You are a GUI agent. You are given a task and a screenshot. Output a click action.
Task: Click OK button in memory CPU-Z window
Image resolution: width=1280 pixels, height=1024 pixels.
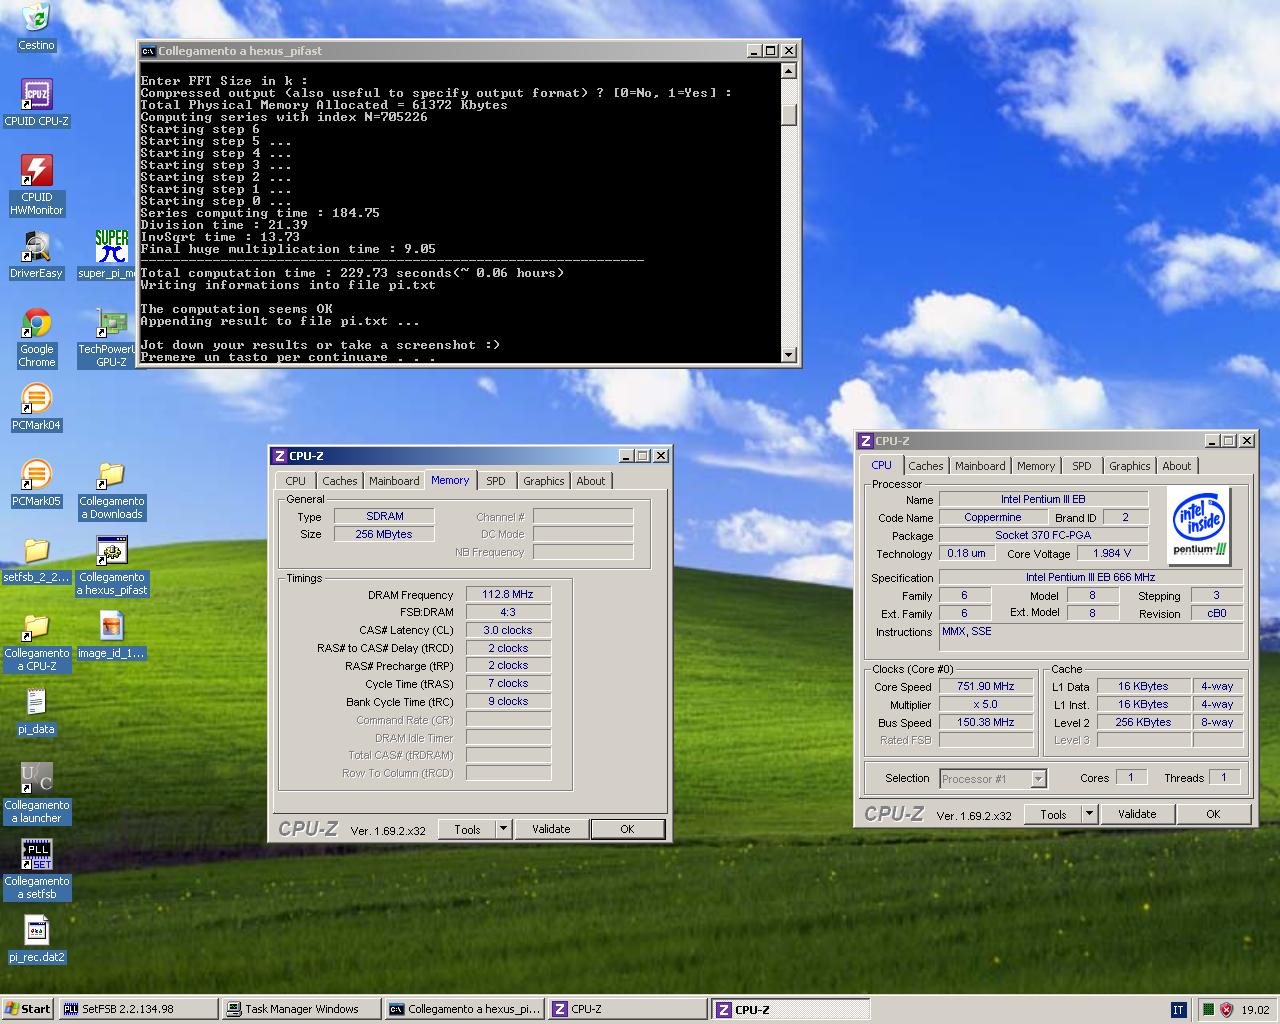tap(627, 829)
